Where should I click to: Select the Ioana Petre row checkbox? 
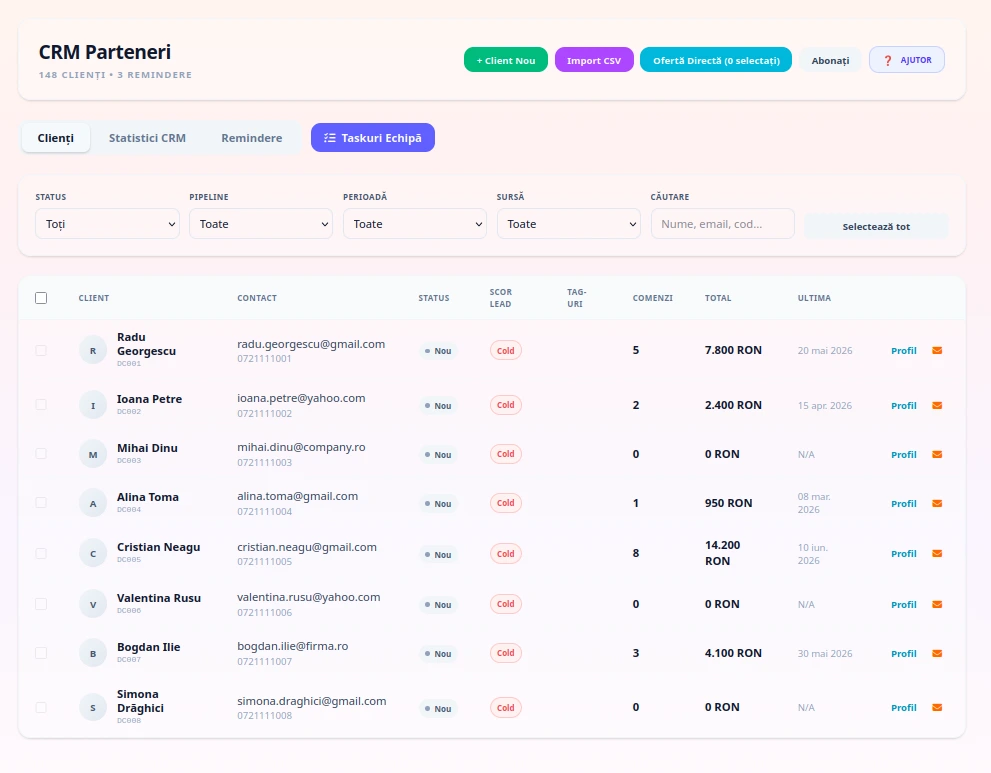click(x=41, y=405)
